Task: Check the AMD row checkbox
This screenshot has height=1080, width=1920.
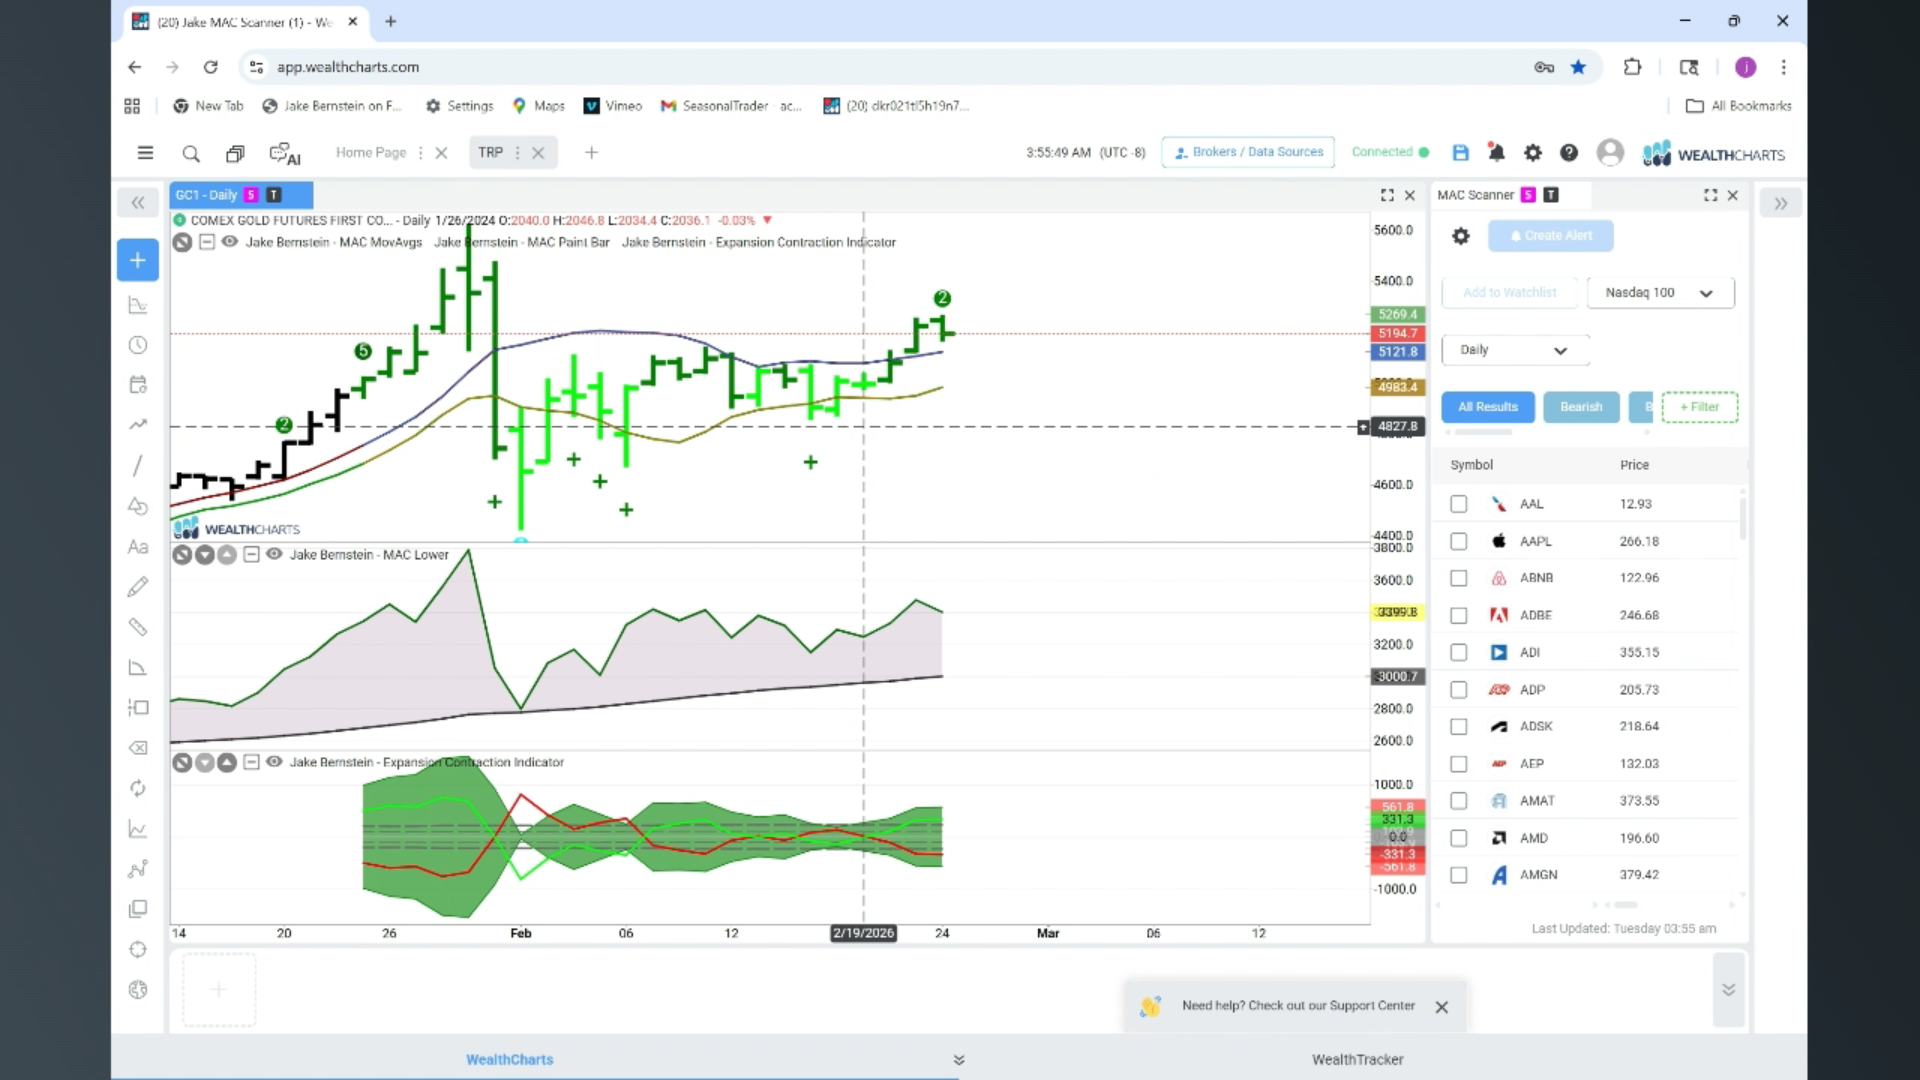Action: tap(1459, 838)
